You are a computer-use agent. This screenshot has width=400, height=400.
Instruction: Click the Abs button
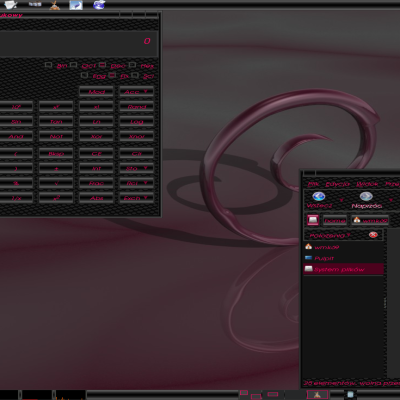coord(96,198)
